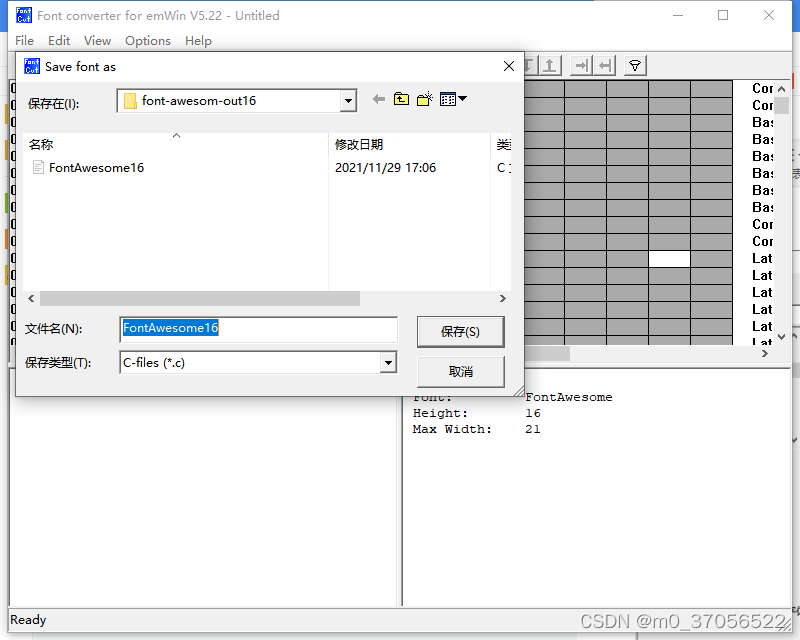This screenshot has height=640, width=800.
Task: Go back using the gray arrow in Save dialog
Action: click(x=379, y=99)
